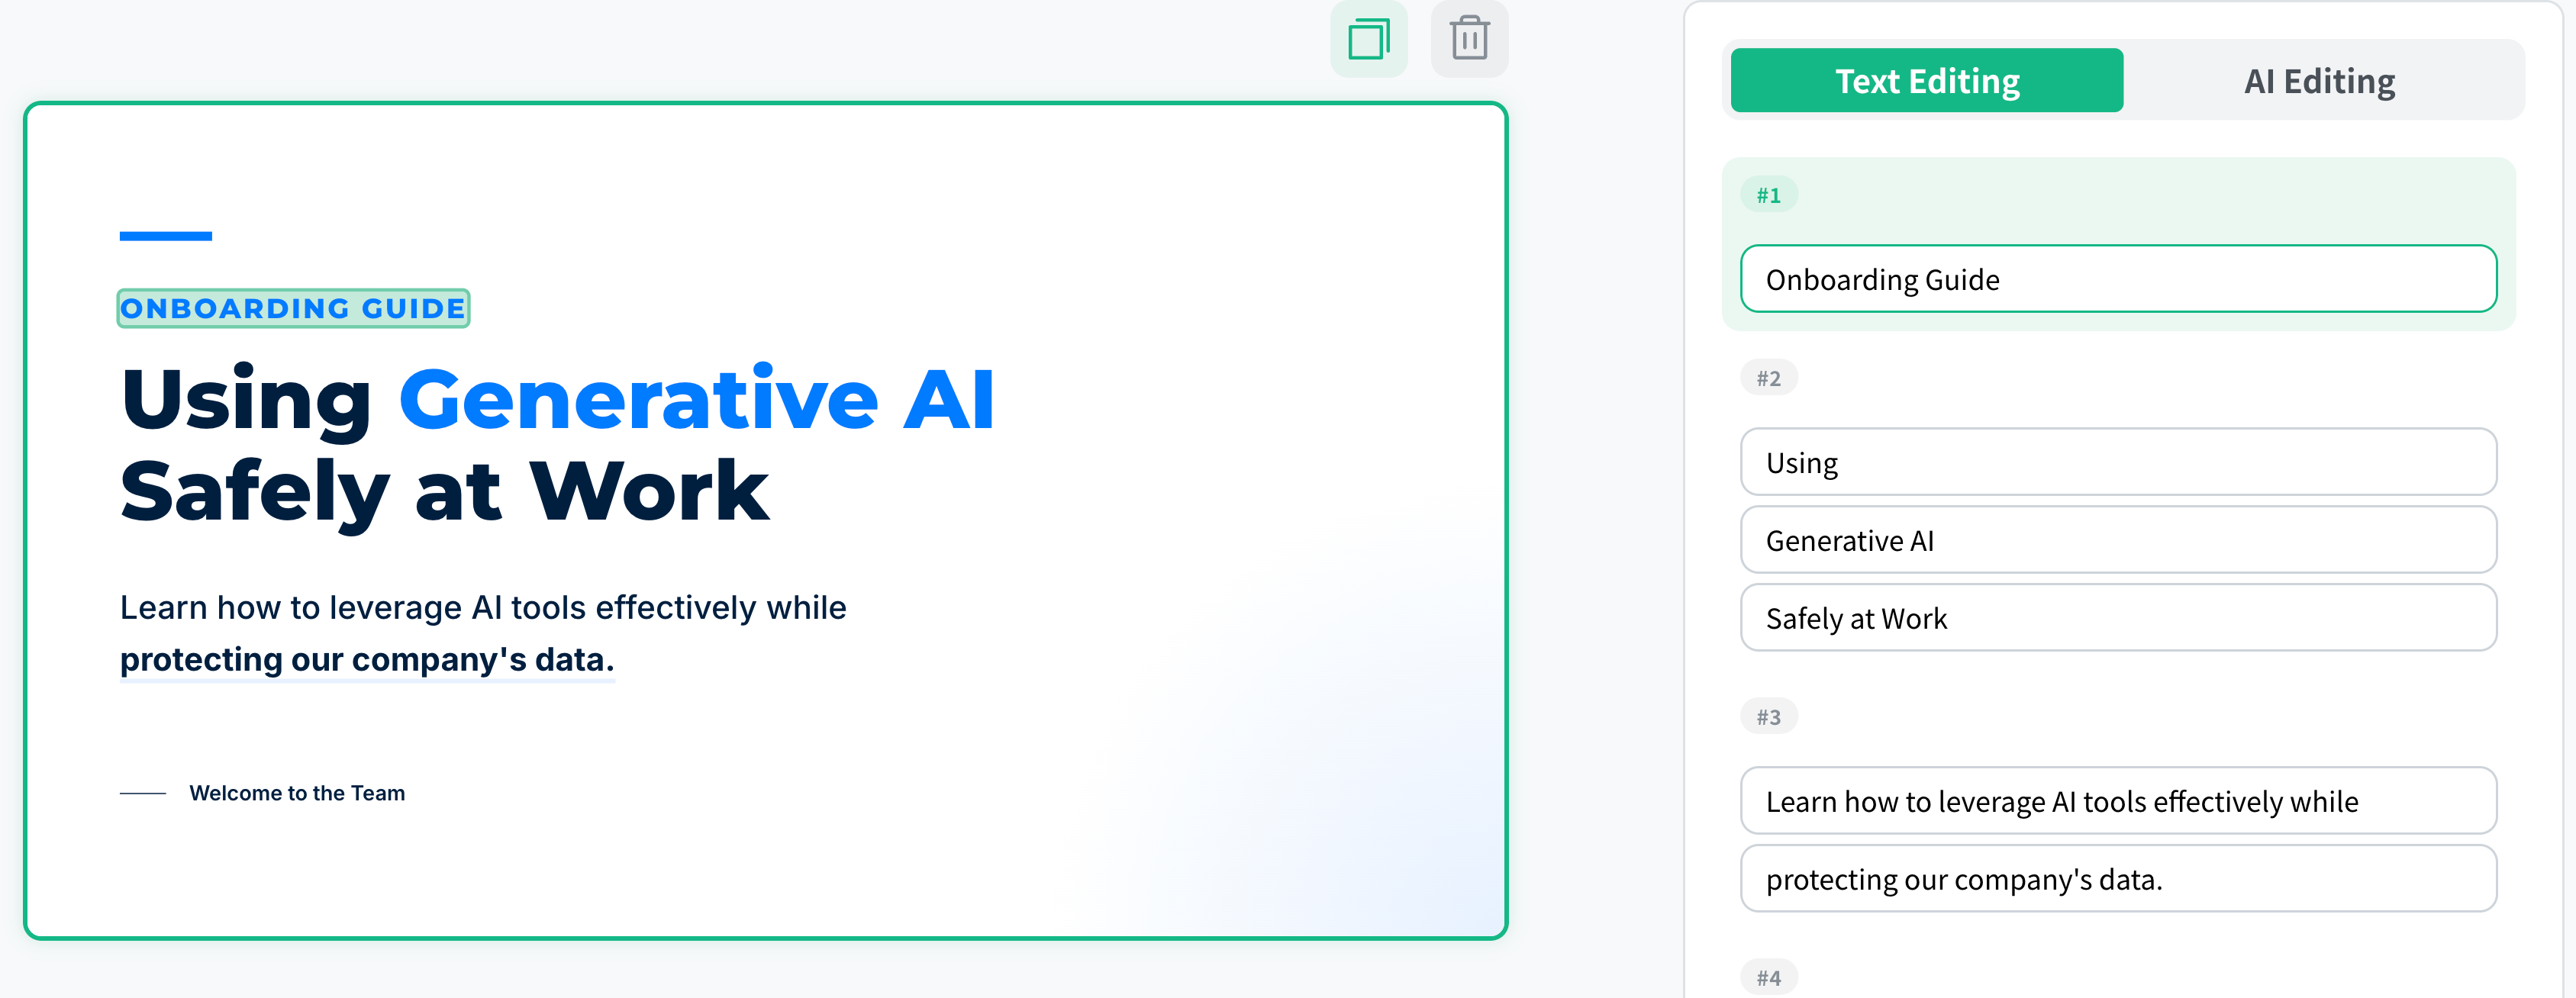Click slide subtitle "Learn how to leverage AI tools"
Screen dimensions: 2576x998
pyautogui.click(x=483, y=608)
